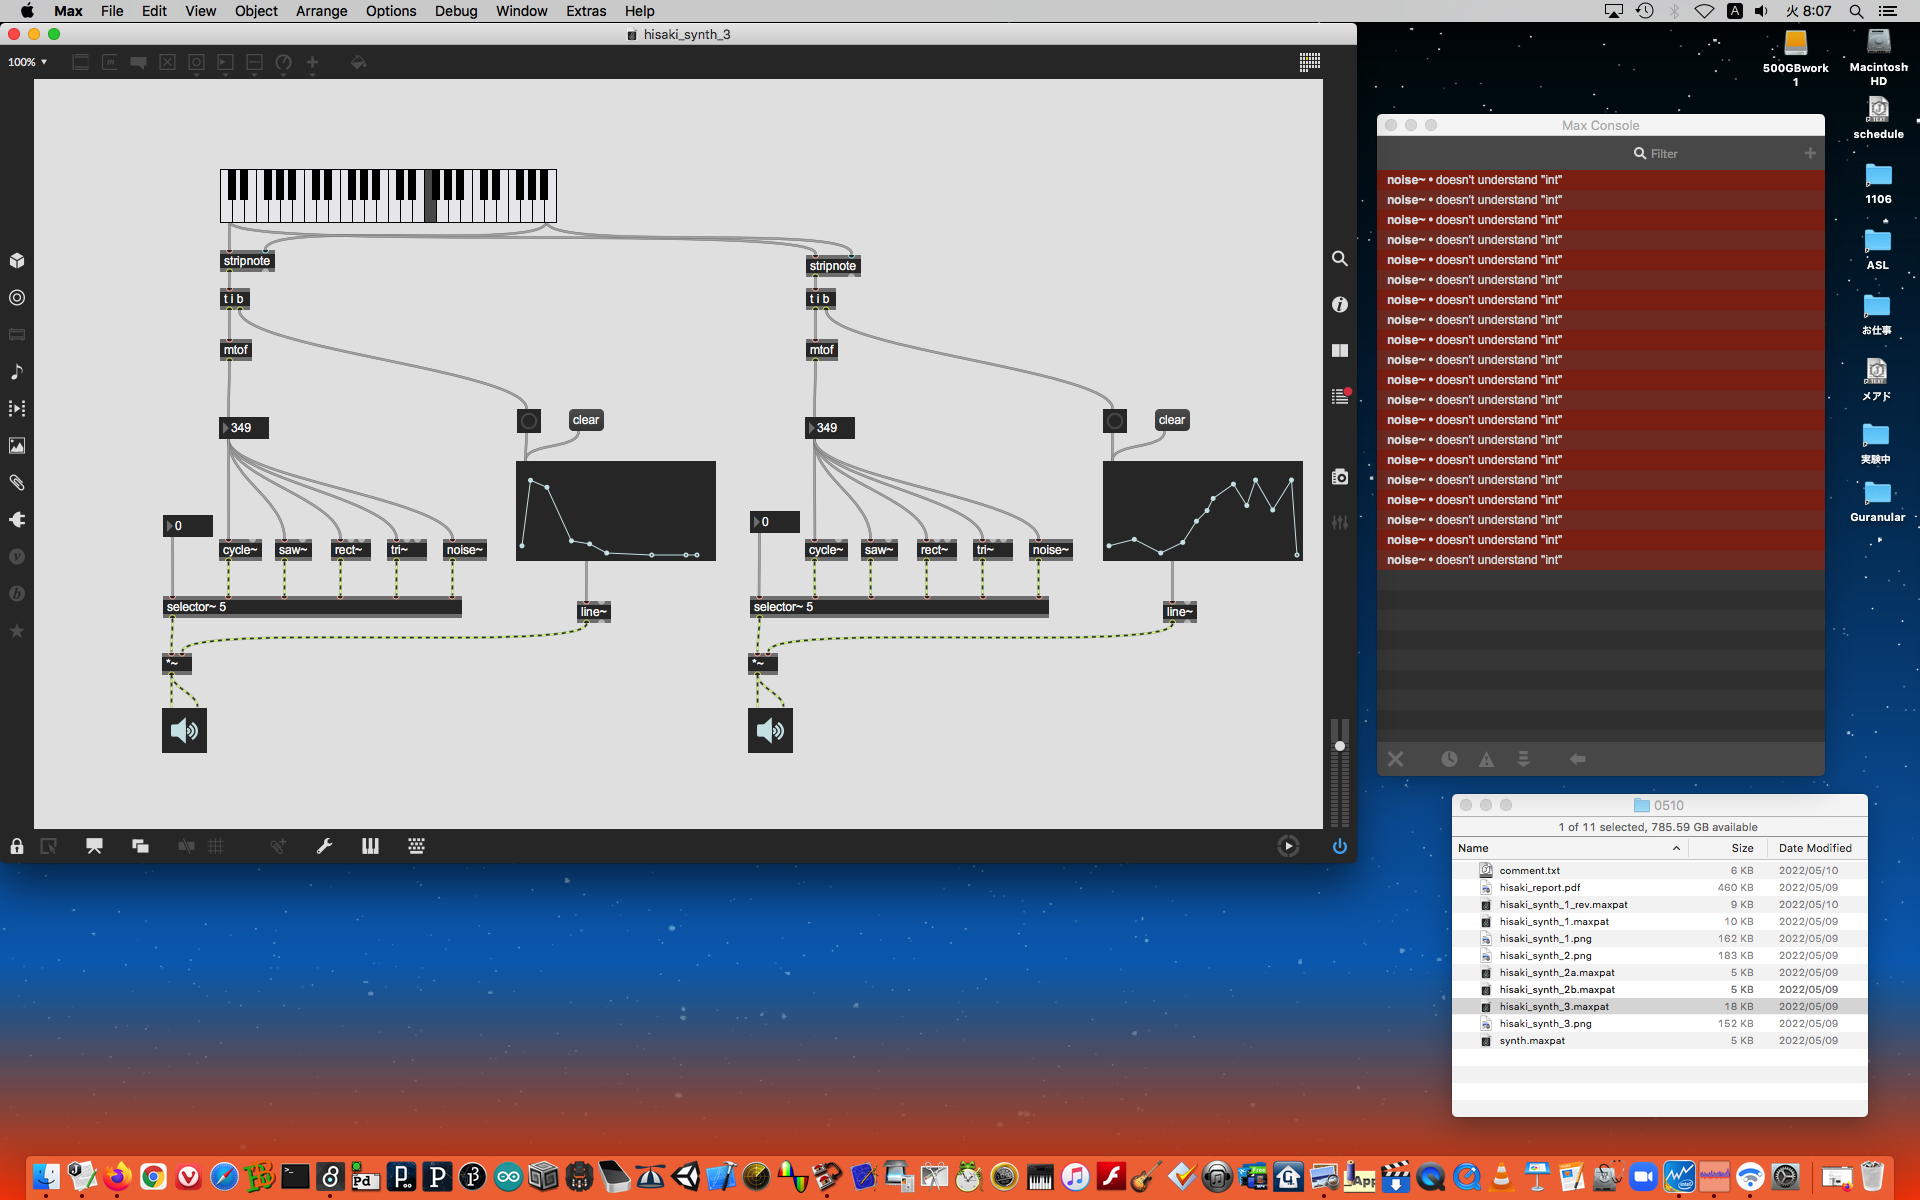Click the wrench inspector tools icon
Screen dimensions: 1920x1200
point(324,846)
